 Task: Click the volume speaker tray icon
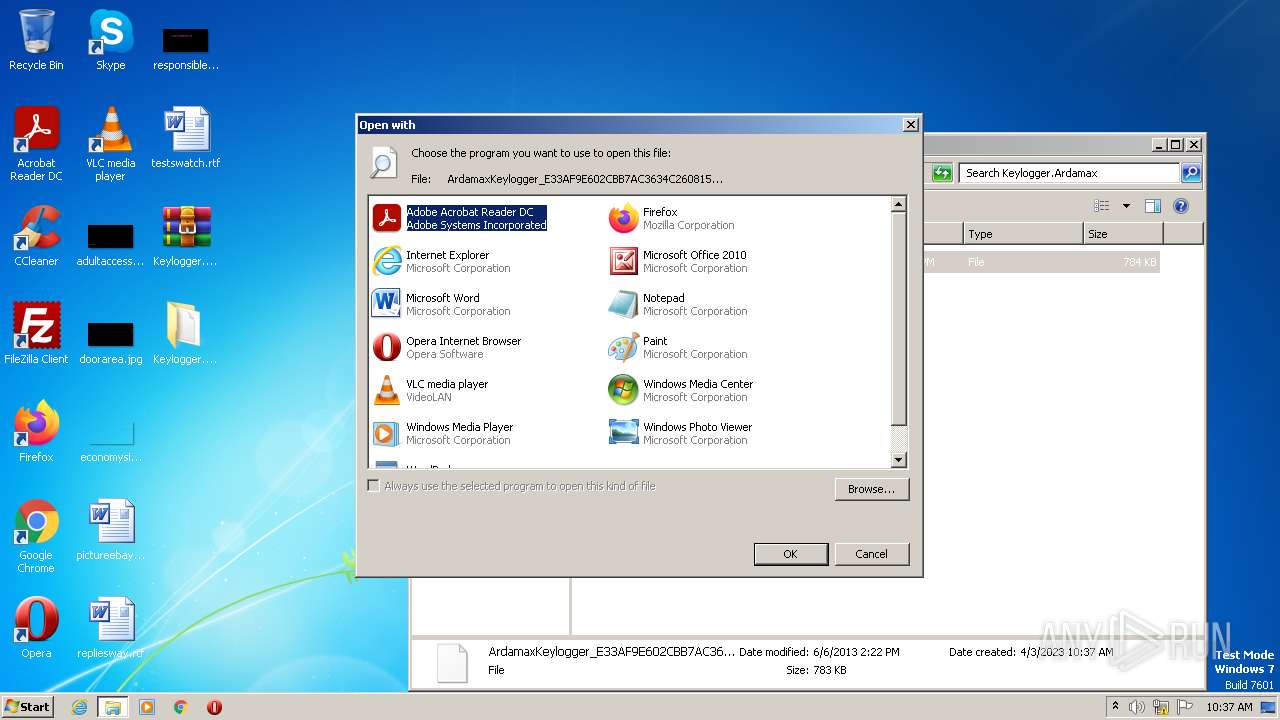point(1136,707)
